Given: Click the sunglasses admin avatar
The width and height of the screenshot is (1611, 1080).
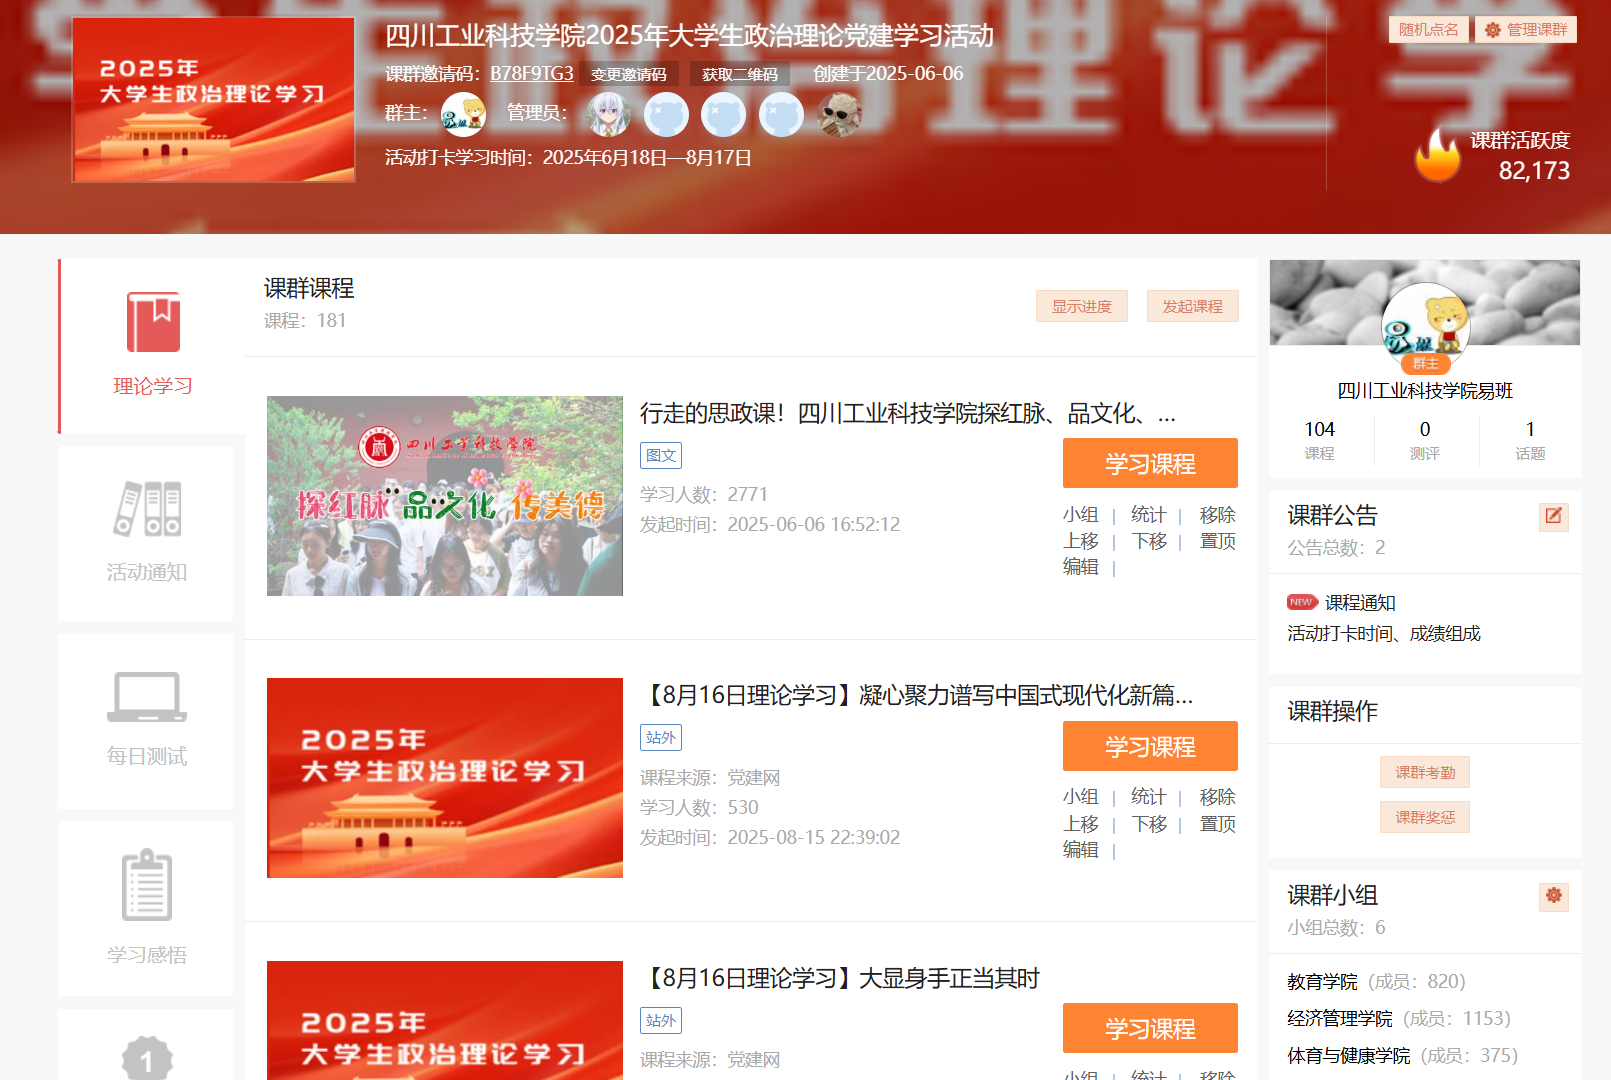Looking at the screenshot, I should click(x=839, y=114).
